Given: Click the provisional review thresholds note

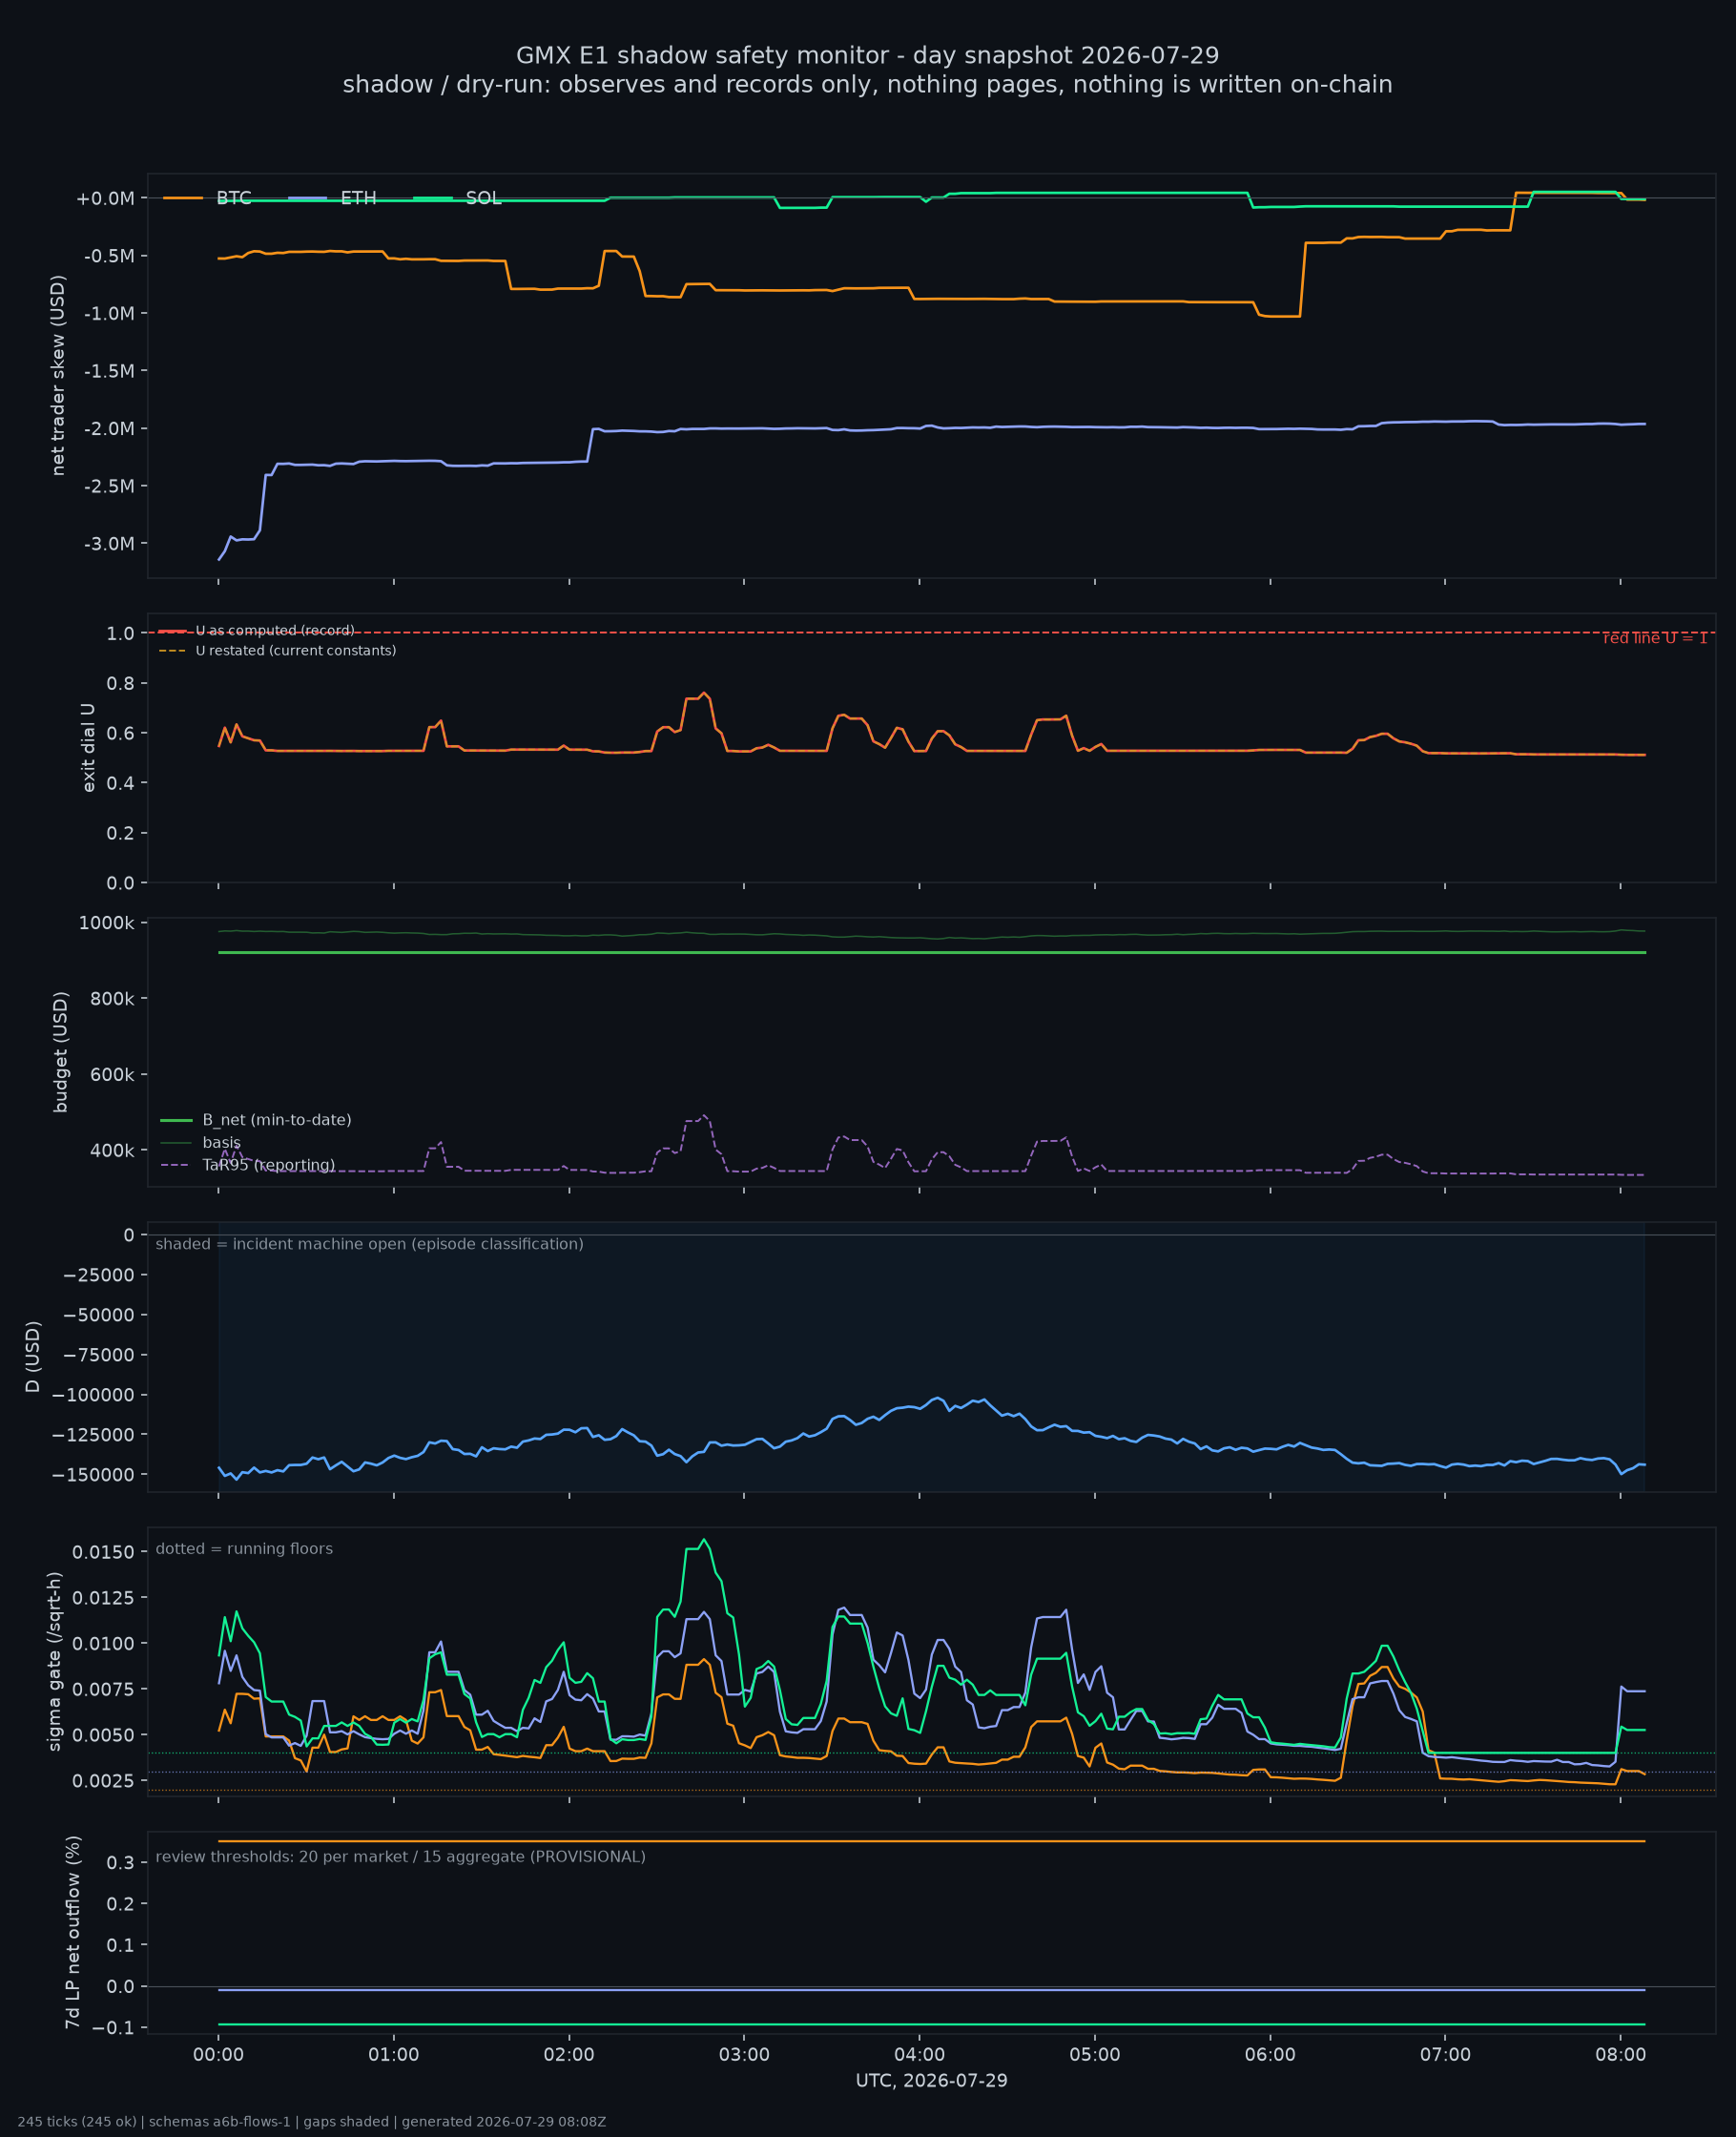Looking at the screenshot, I should point(400,1857).
